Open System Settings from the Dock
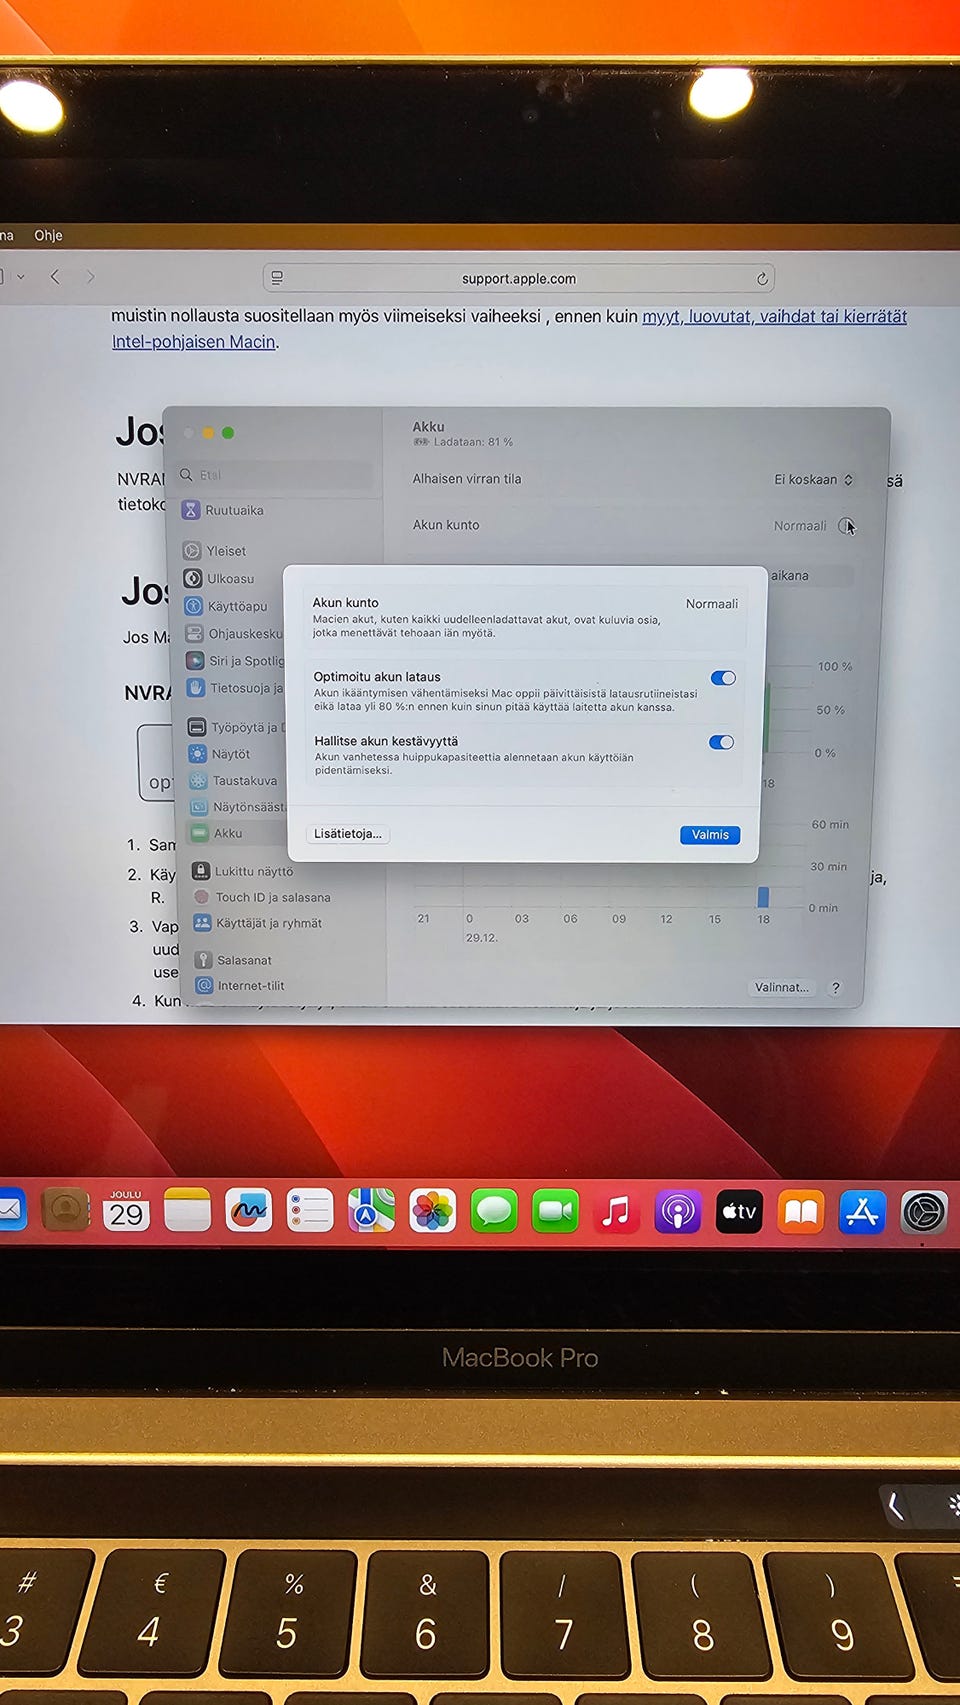 pos(923,1213)
